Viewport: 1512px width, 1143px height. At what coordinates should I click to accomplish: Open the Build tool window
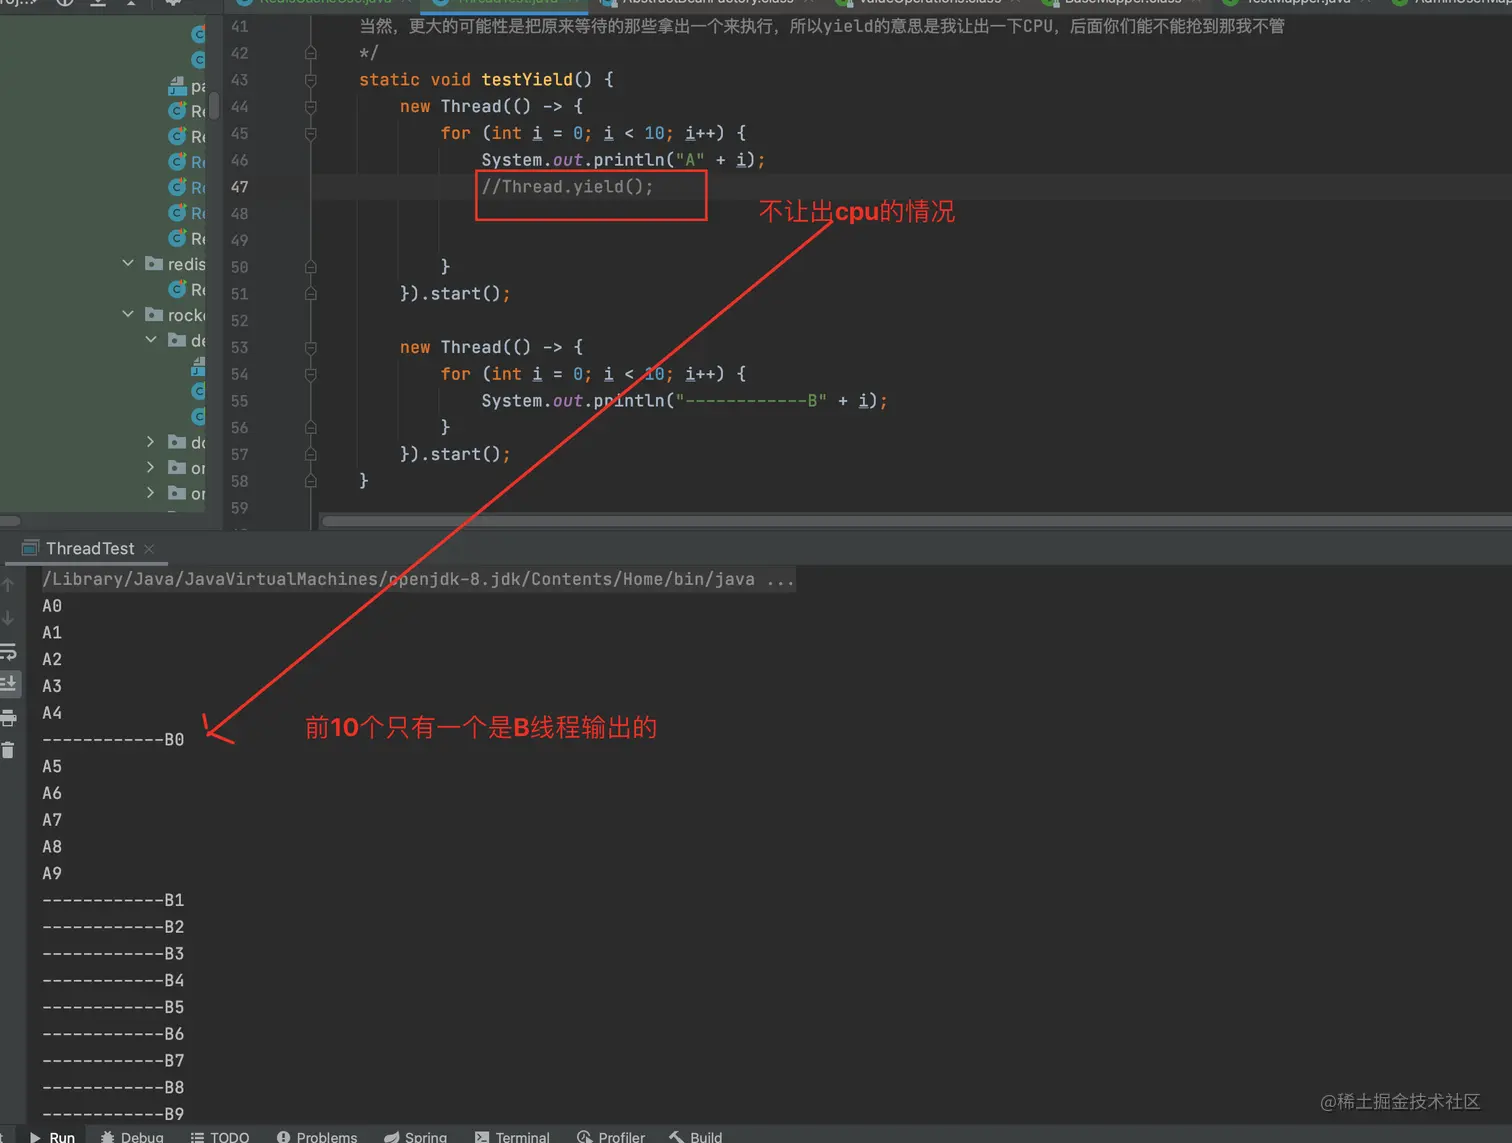tap(696, 1137)
